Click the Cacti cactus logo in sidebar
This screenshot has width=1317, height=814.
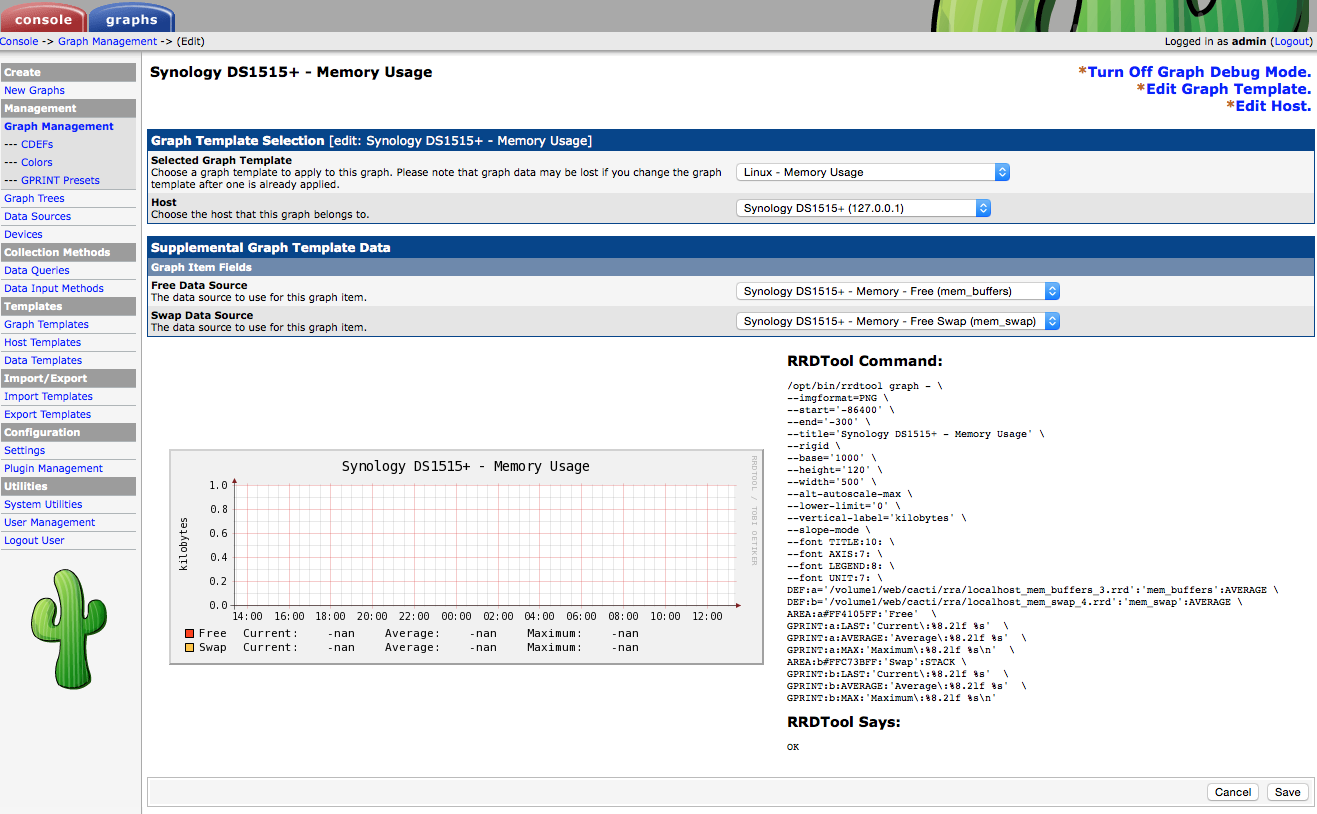(x=68, y=629)
